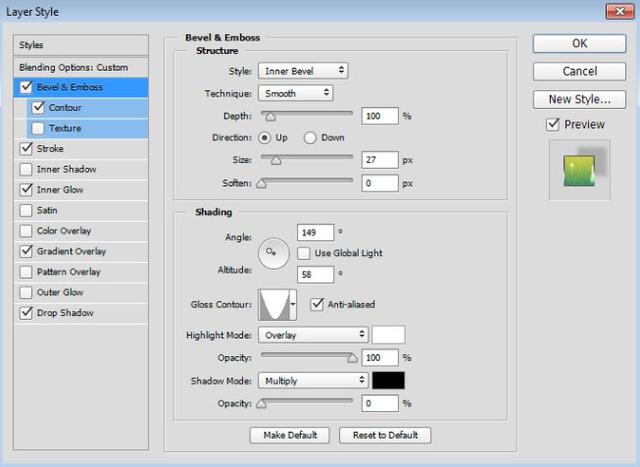Open the Shadow Mode Multiply dropdown
The width and height of the screenshot is (640, 467).
313,380
